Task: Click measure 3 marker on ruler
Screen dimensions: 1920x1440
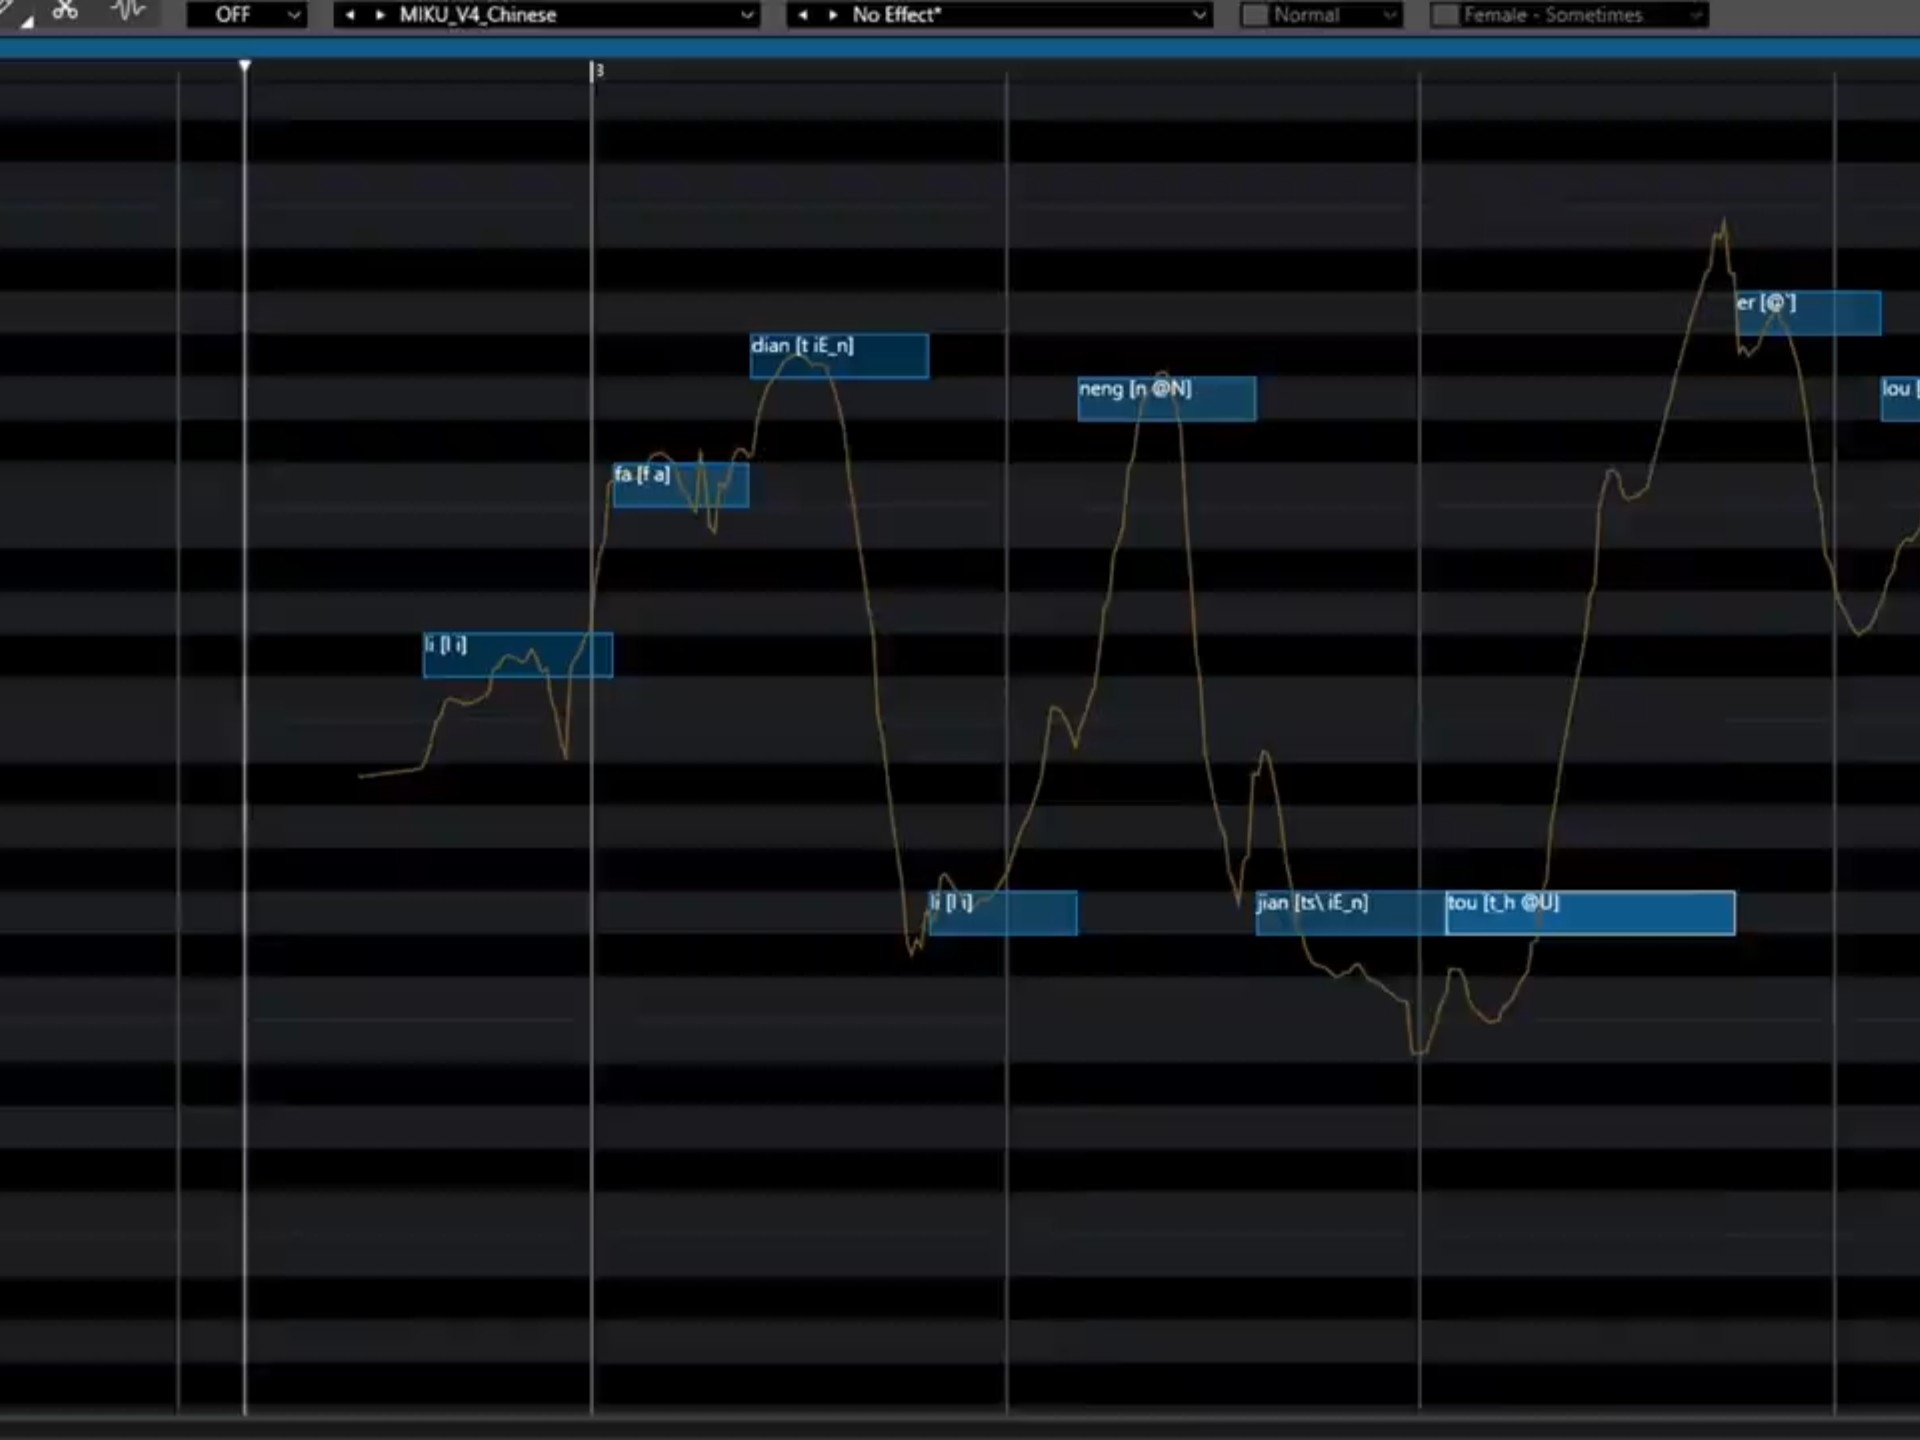Action: 598,70
